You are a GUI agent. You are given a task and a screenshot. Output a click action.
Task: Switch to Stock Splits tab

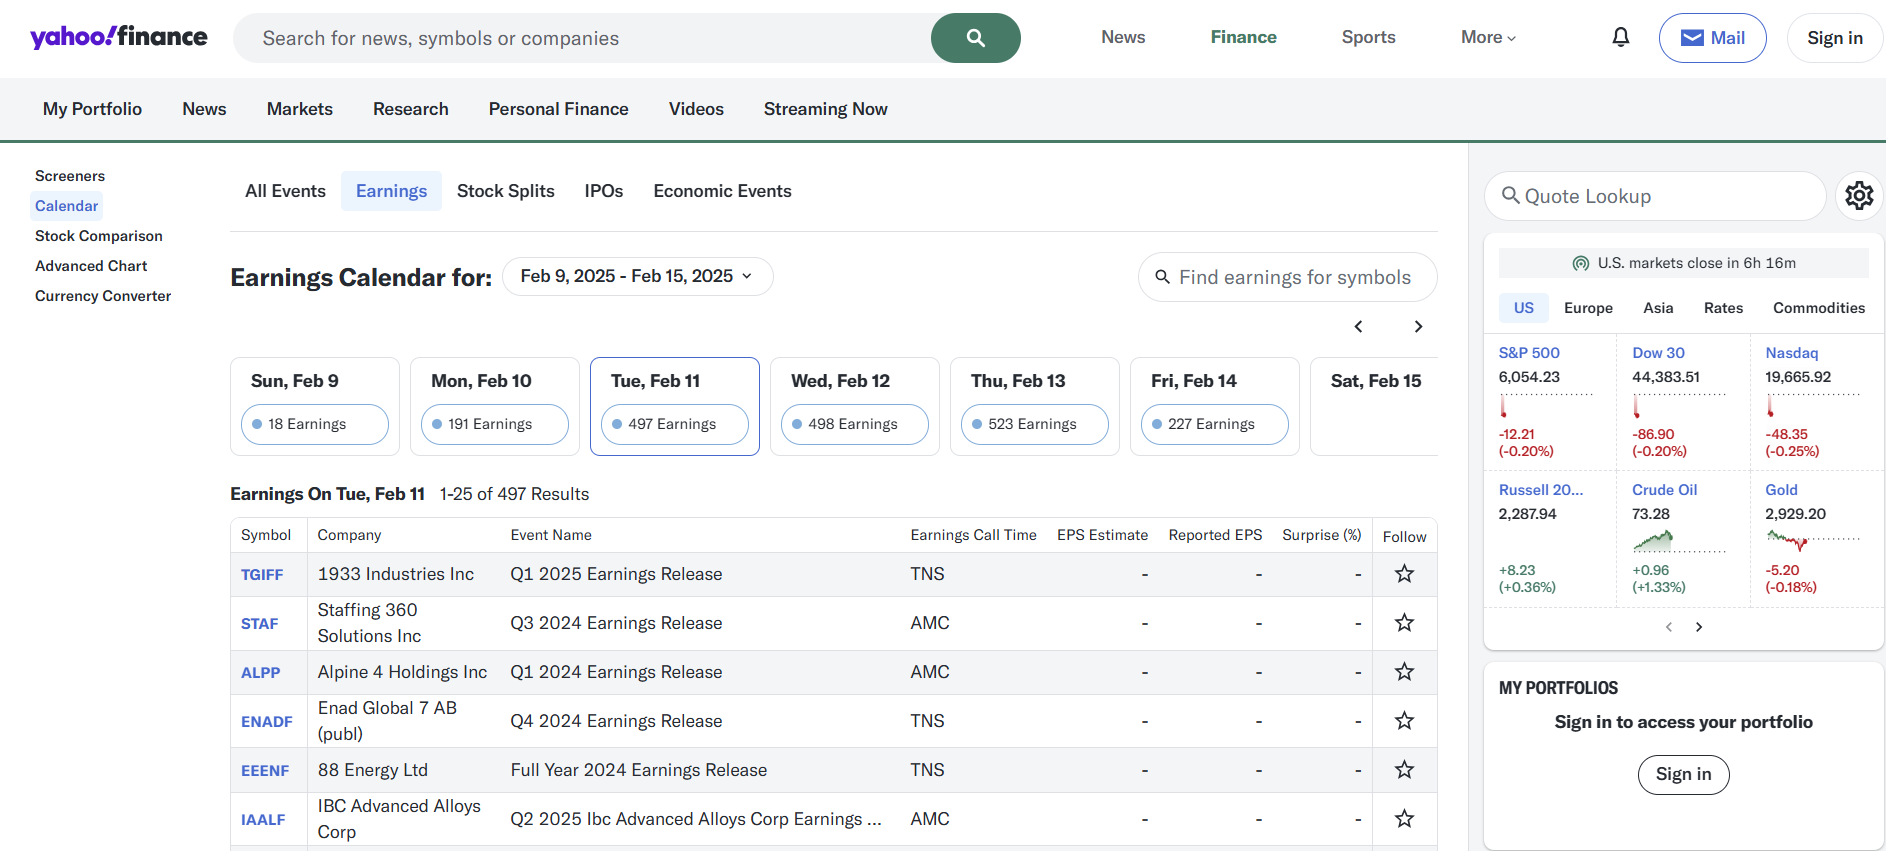(x=505, y=191)
